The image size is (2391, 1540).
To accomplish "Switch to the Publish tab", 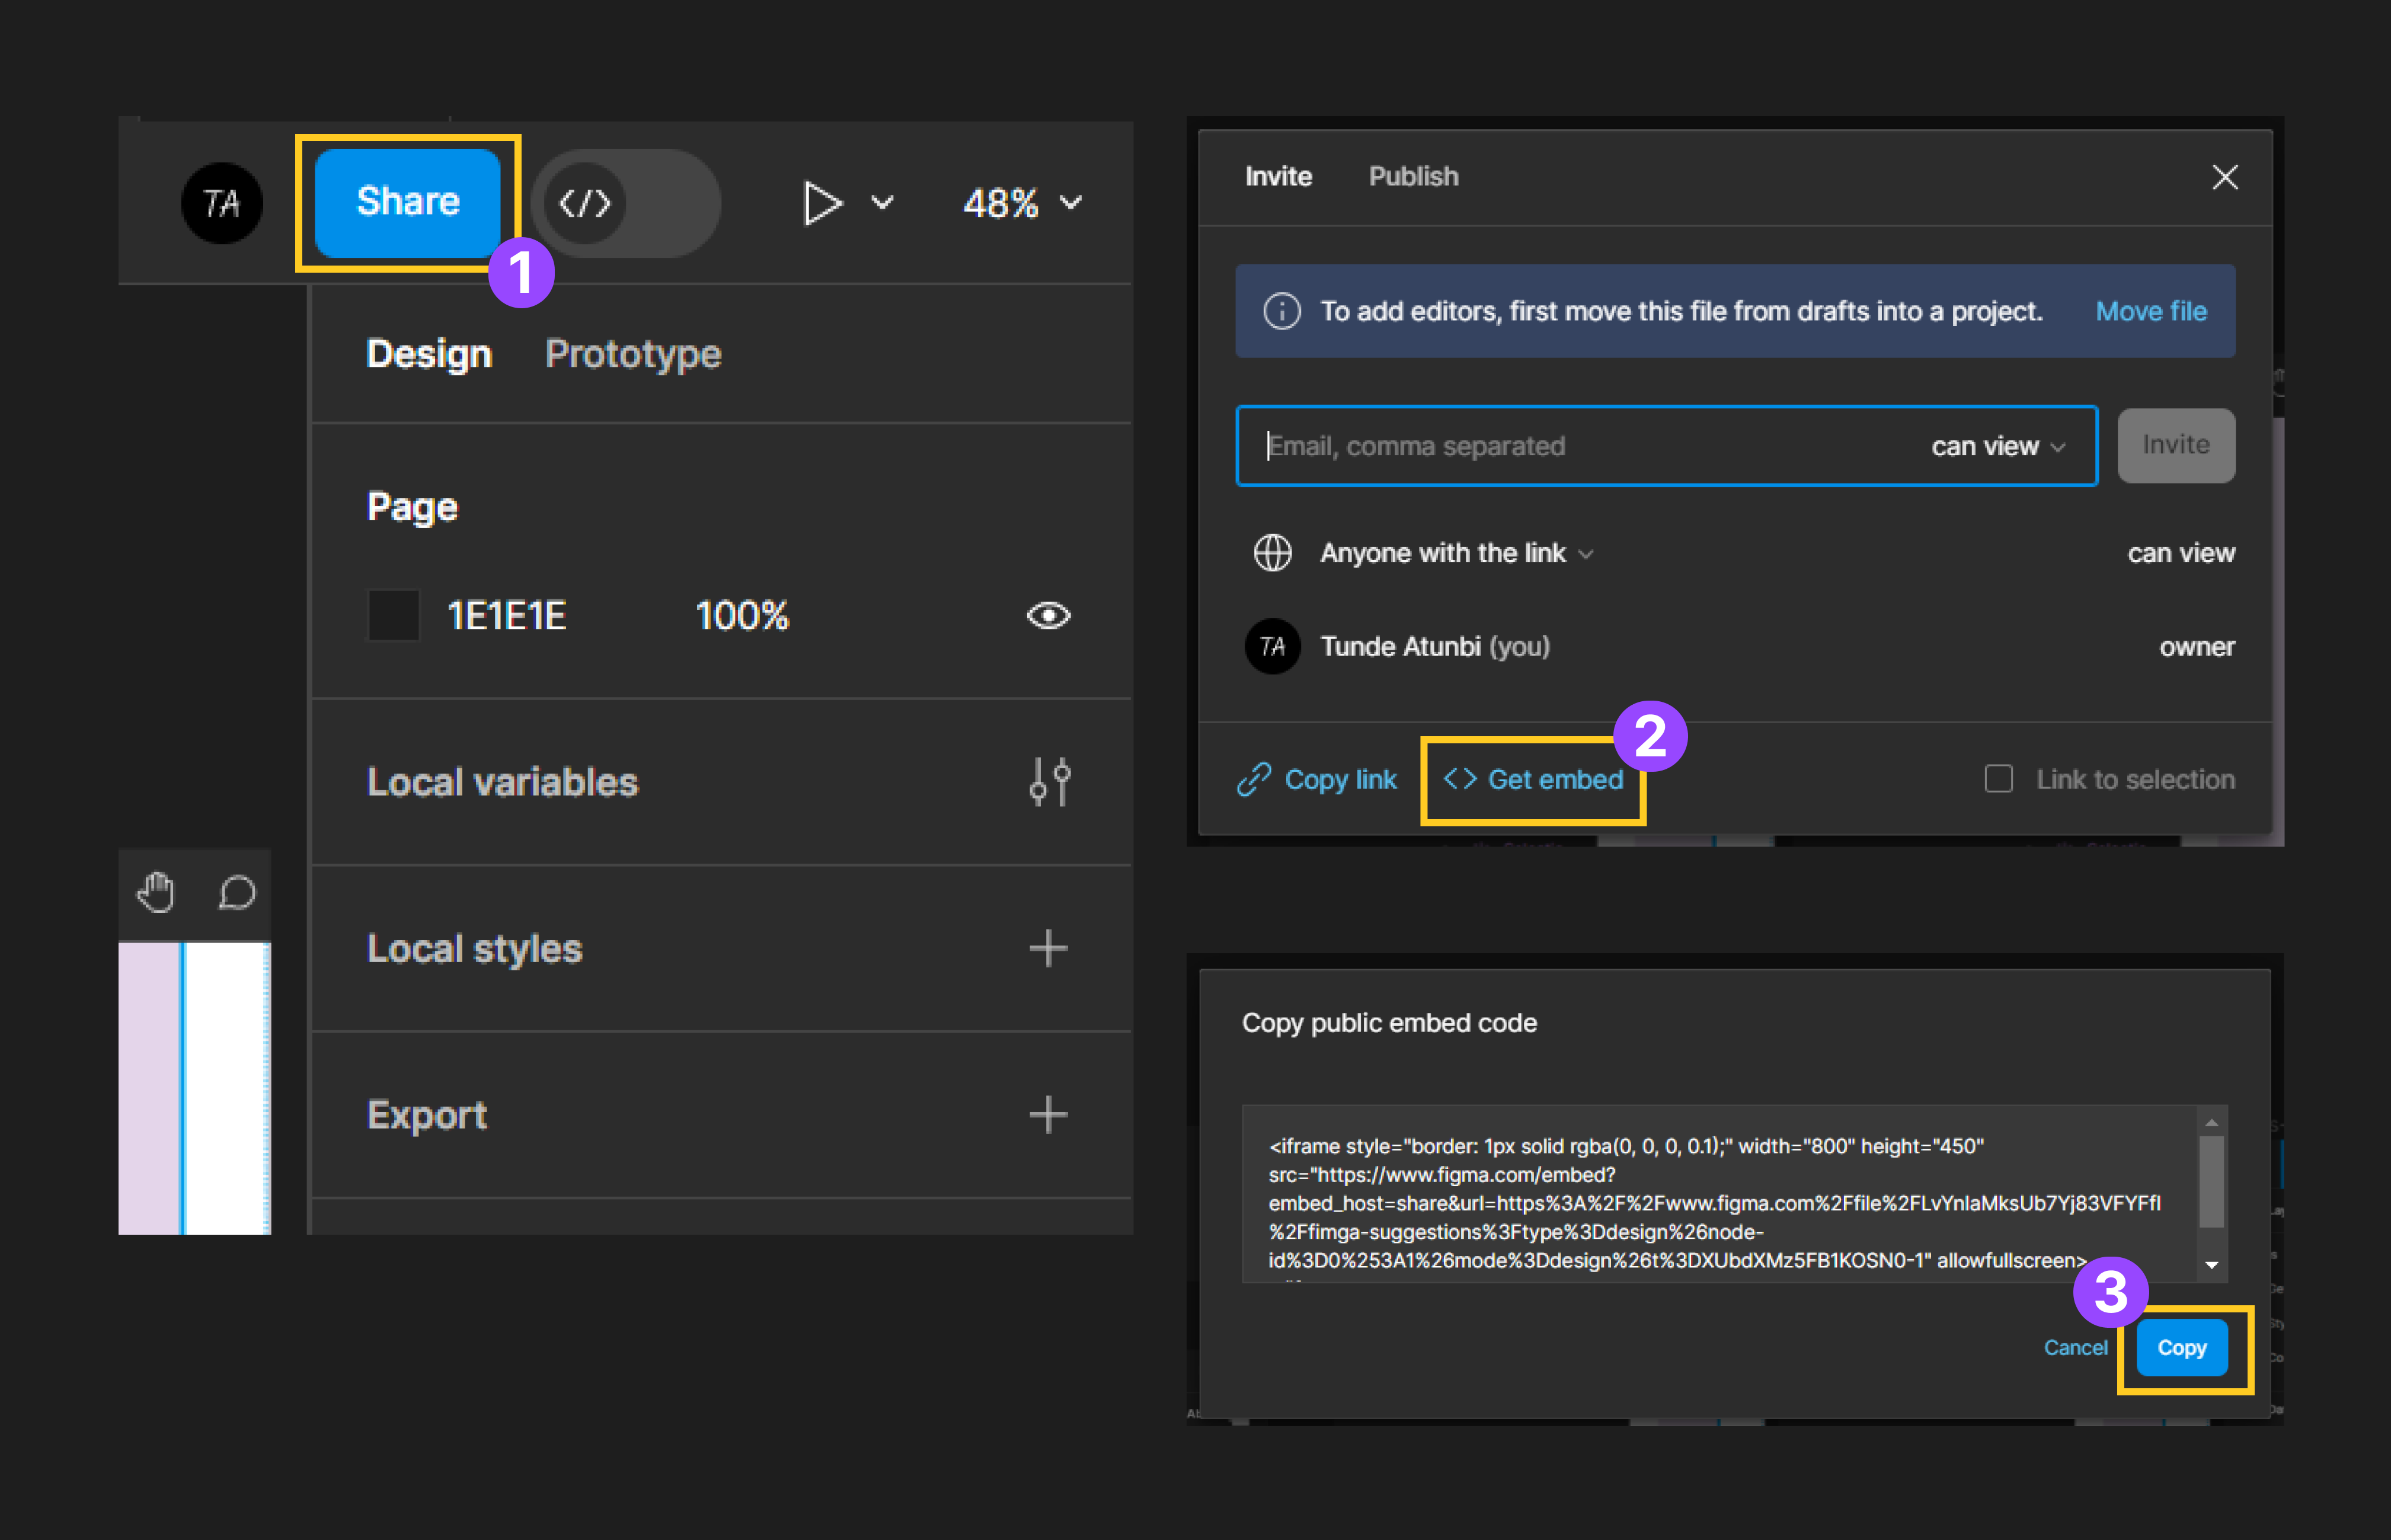I will 1413,177.
